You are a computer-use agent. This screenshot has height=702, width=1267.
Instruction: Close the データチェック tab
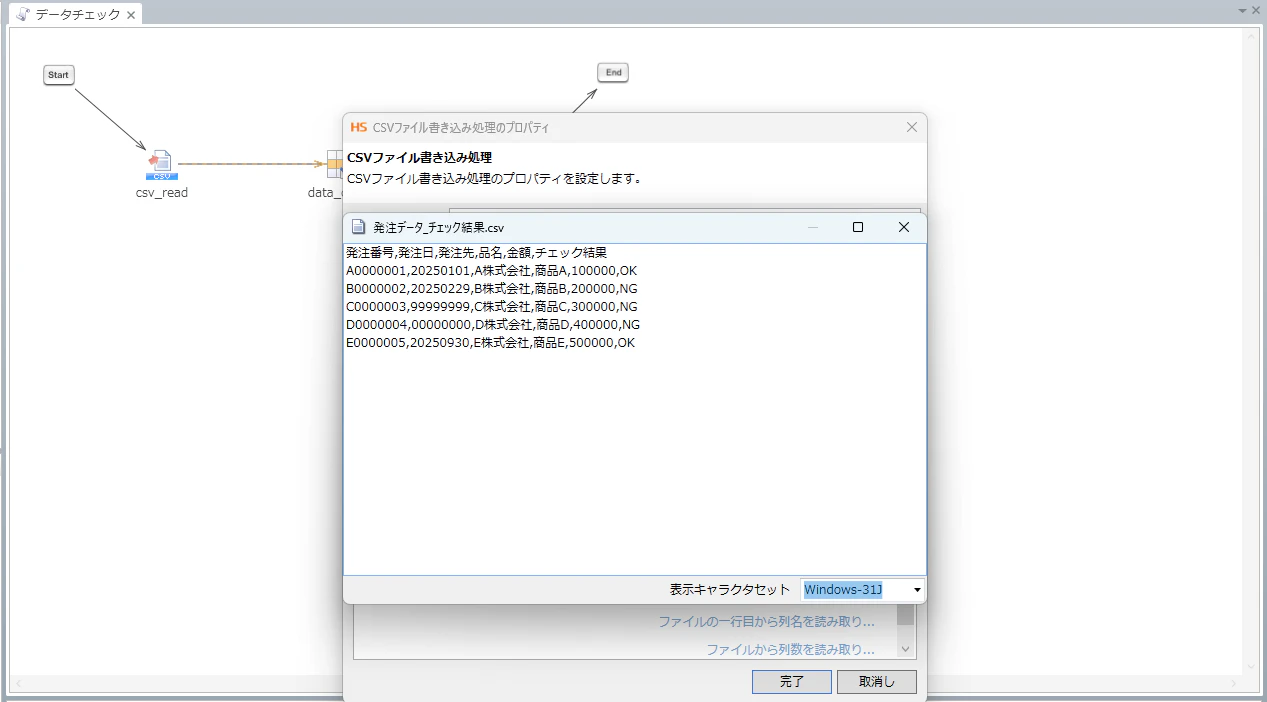(x=131, y=15)
